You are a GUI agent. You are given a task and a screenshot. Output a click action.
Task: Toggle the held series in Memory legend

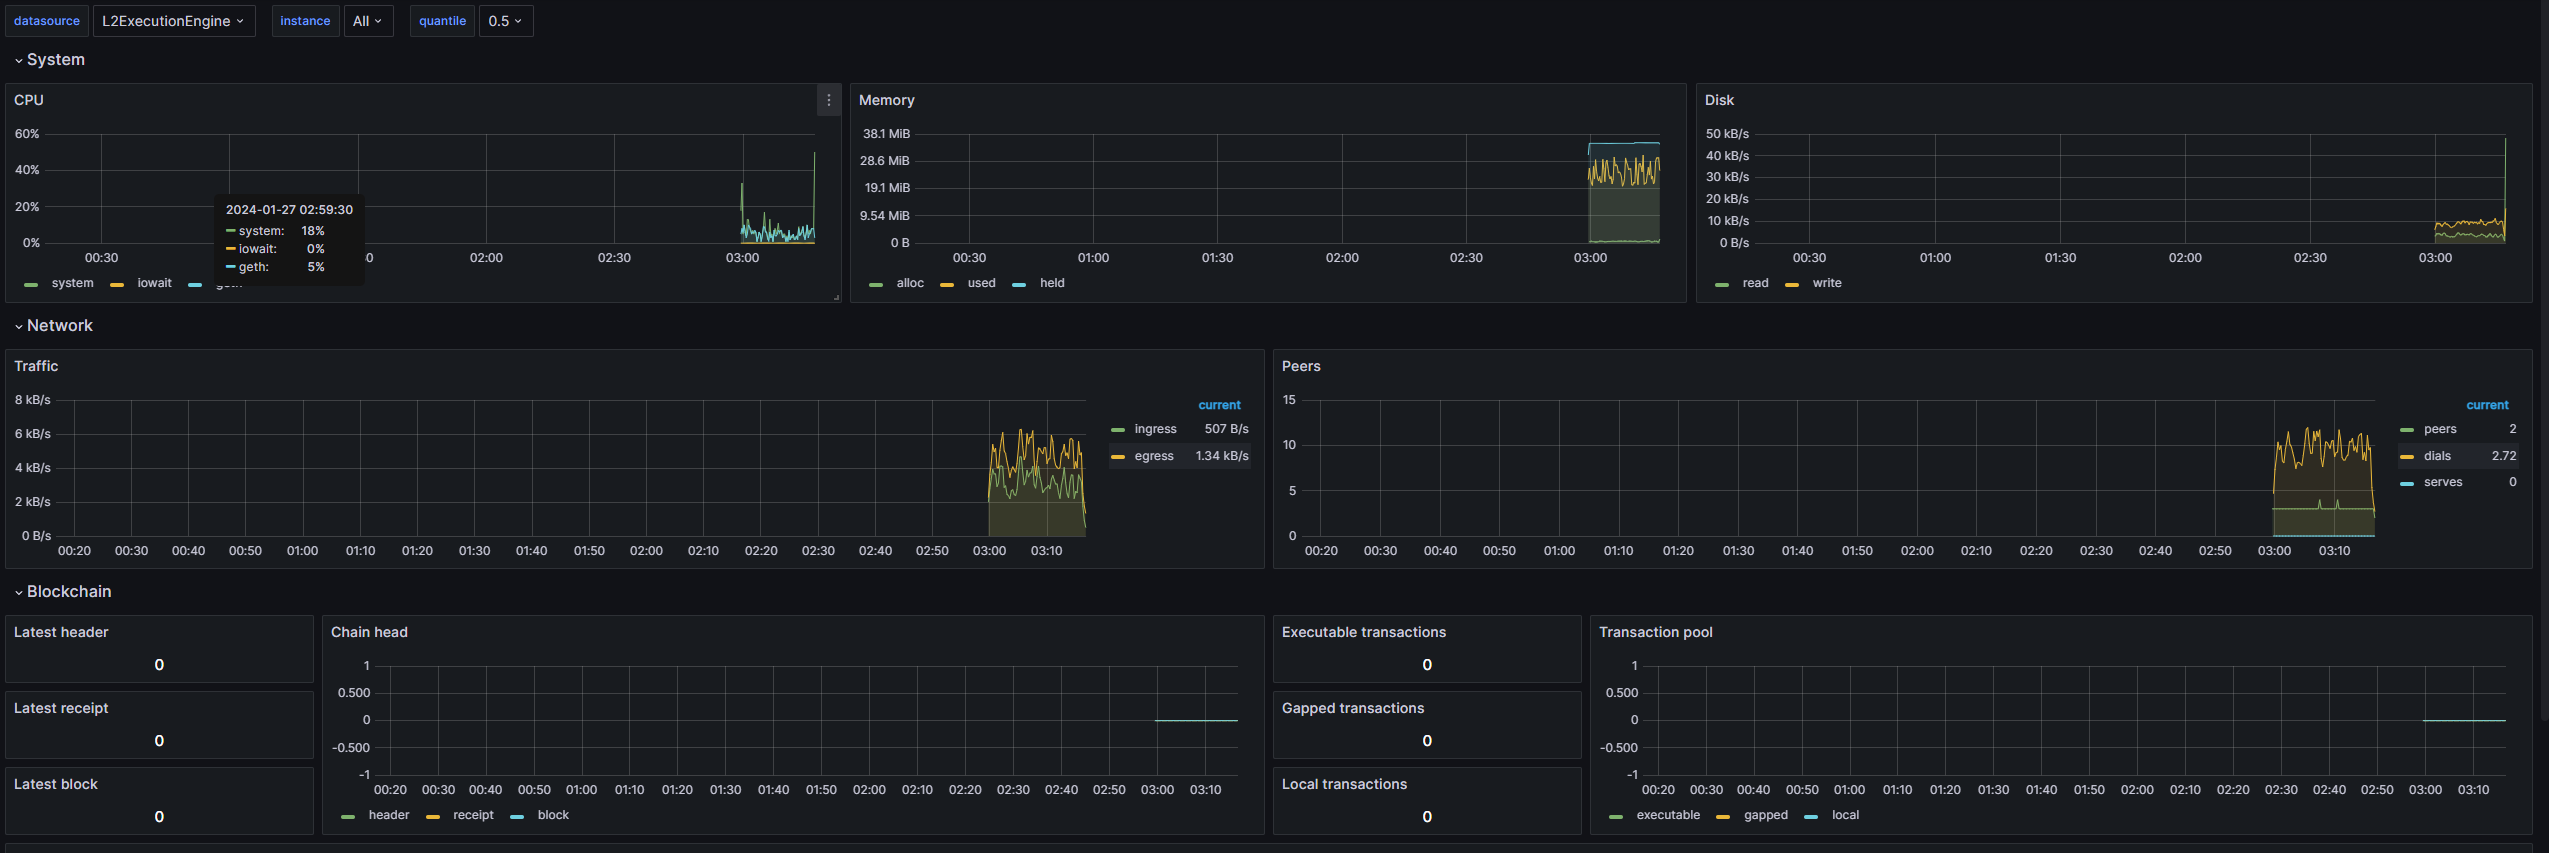pyautogui.click(x=1052, y=283)
